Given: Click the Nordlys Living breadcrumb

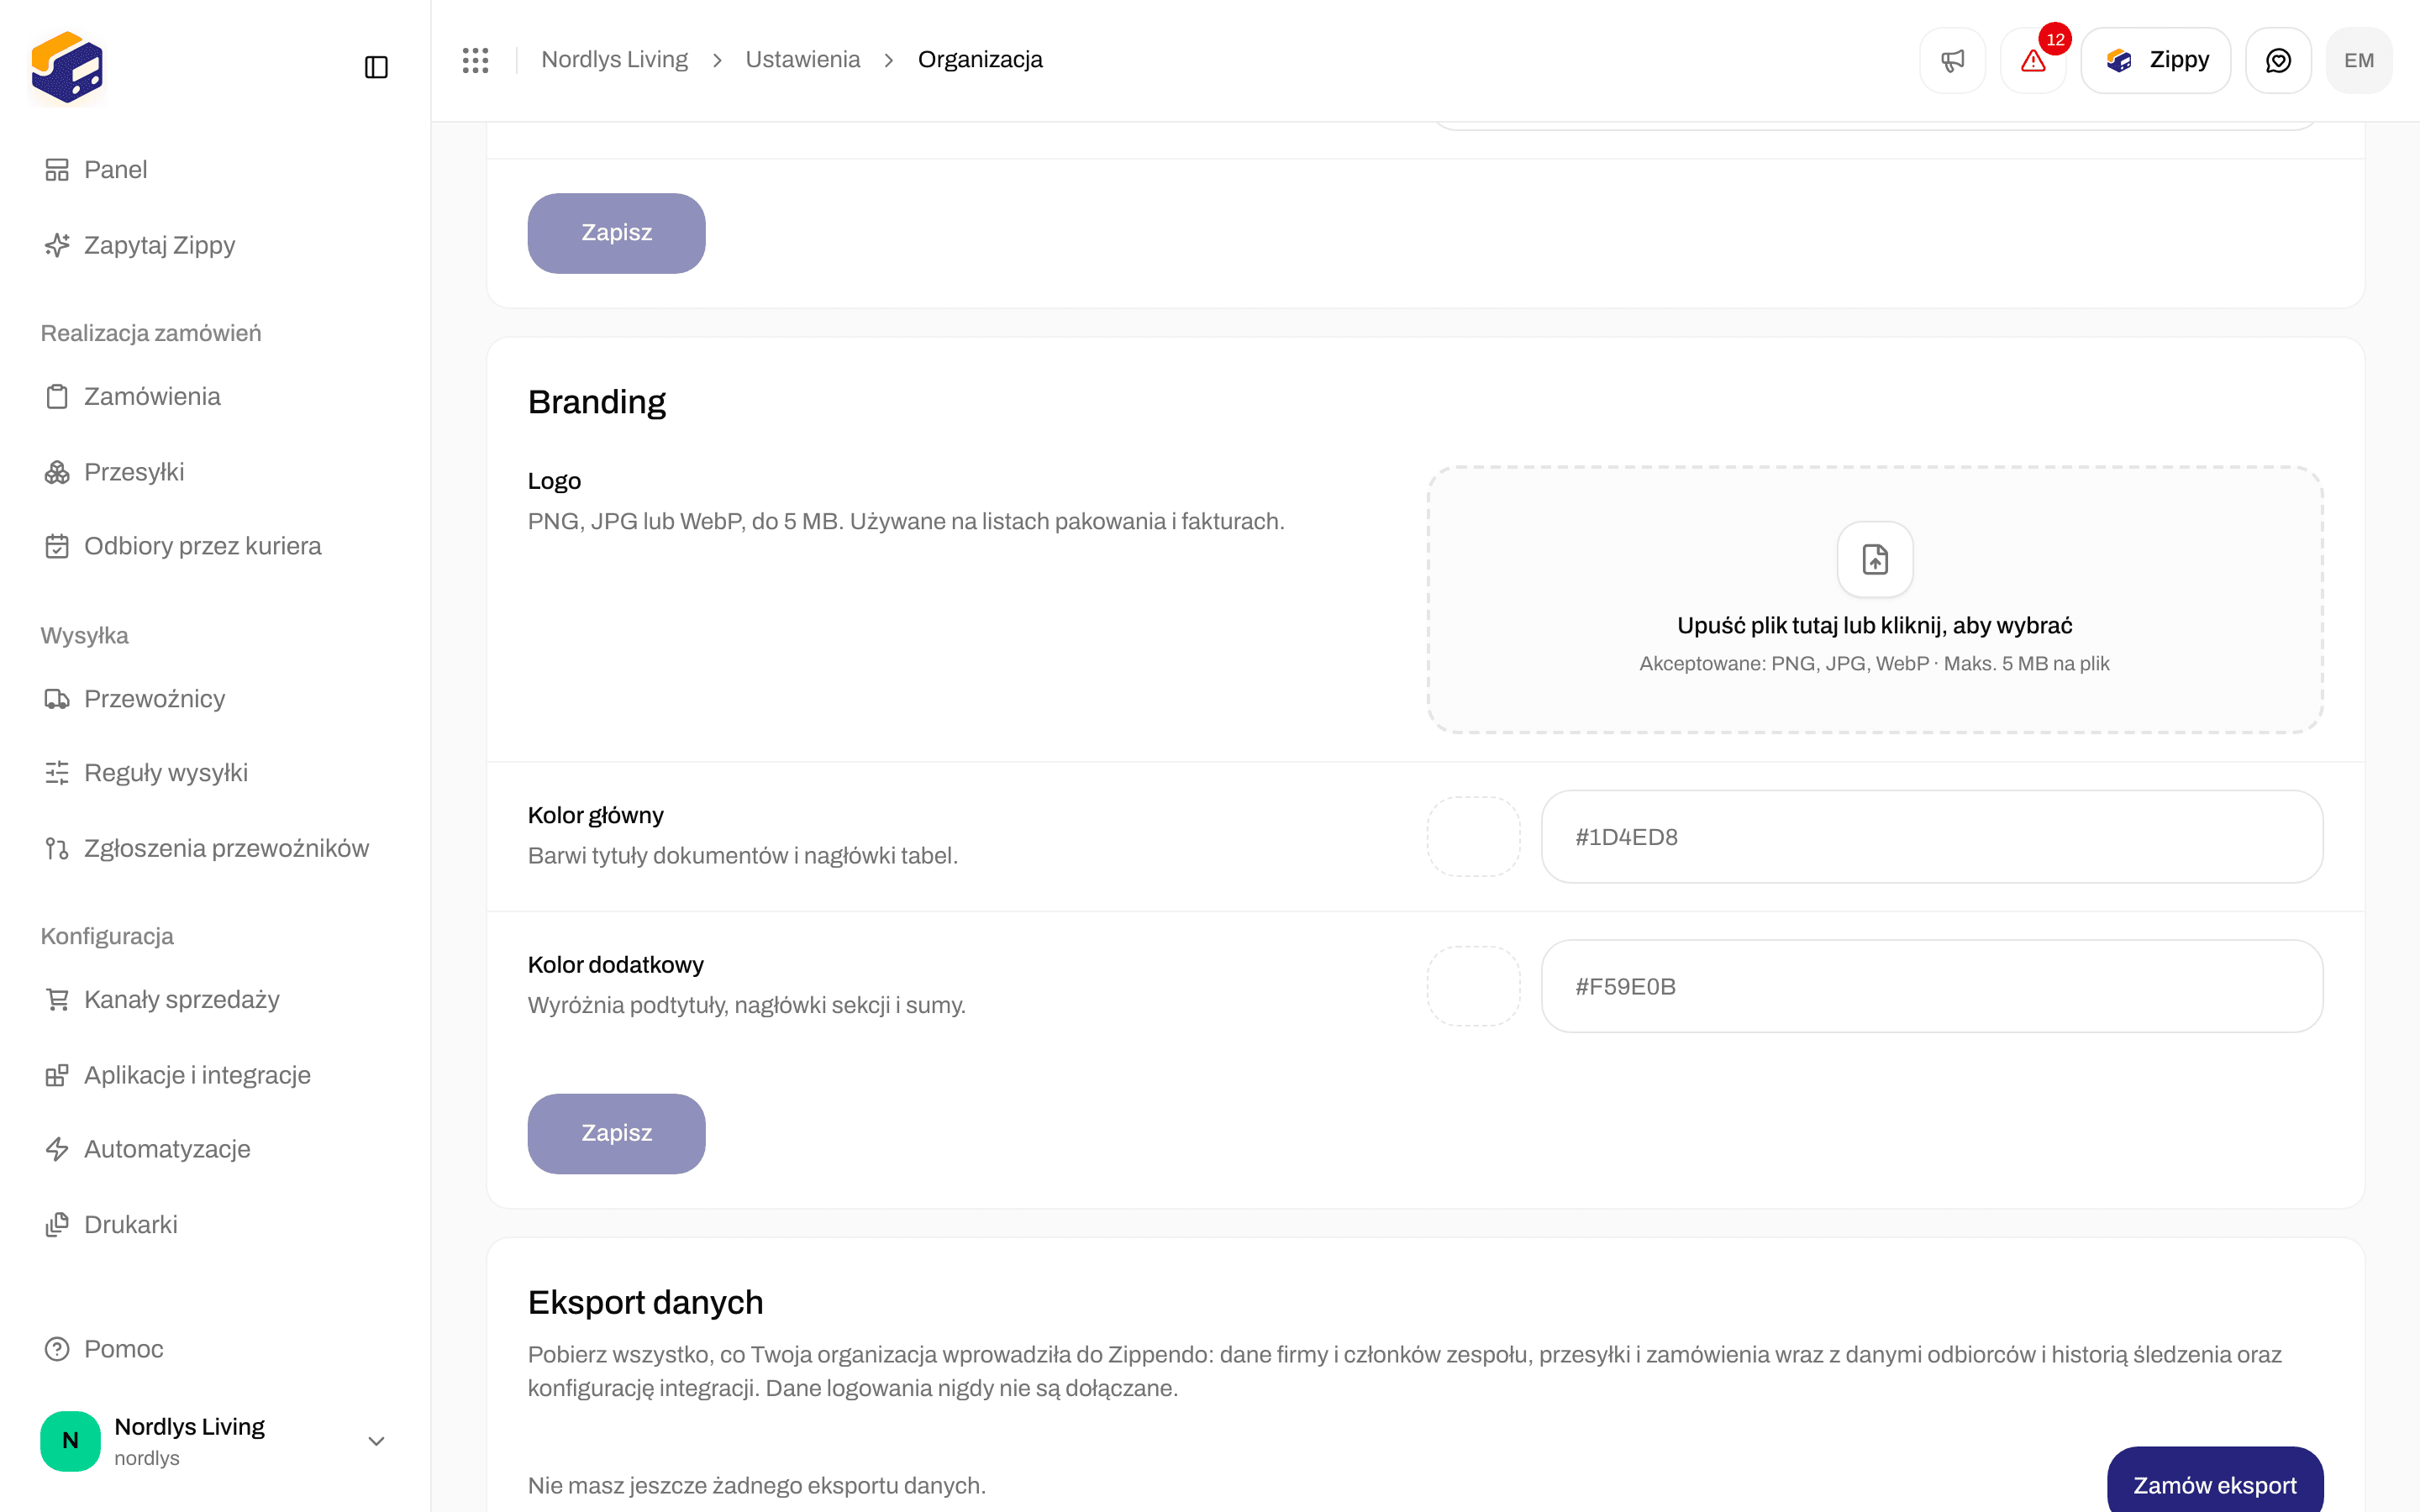Looking at the screenshot, I should [x=614, y=60].
